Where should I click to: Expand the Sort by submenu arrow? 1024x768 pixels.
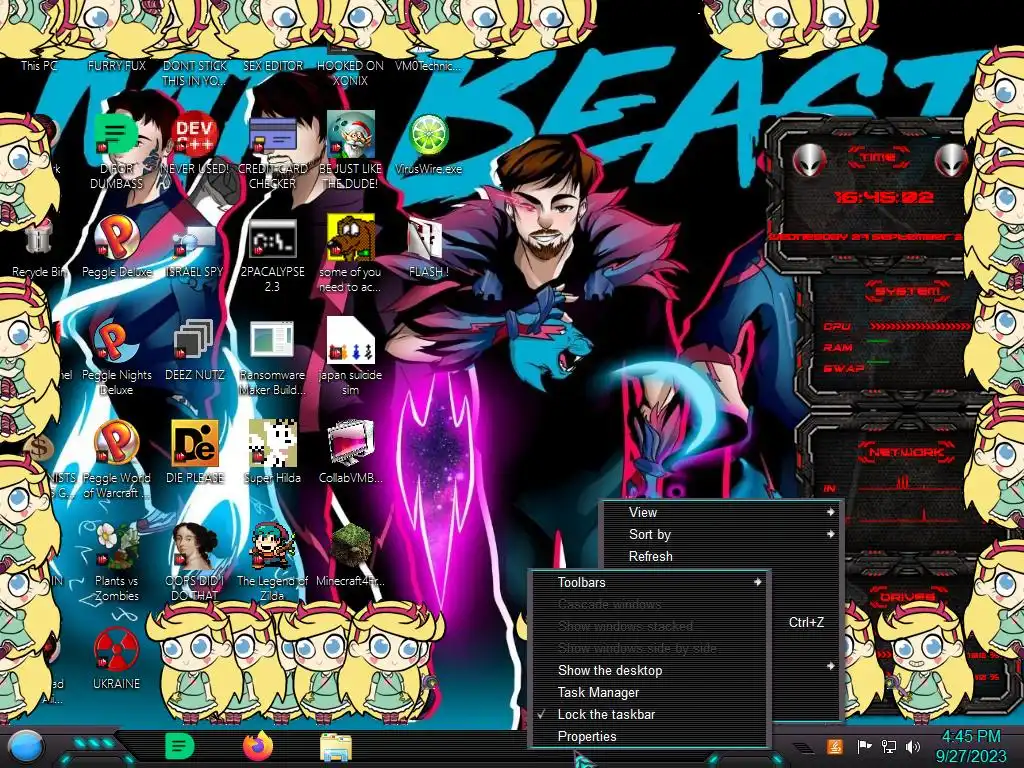(830, 534)
